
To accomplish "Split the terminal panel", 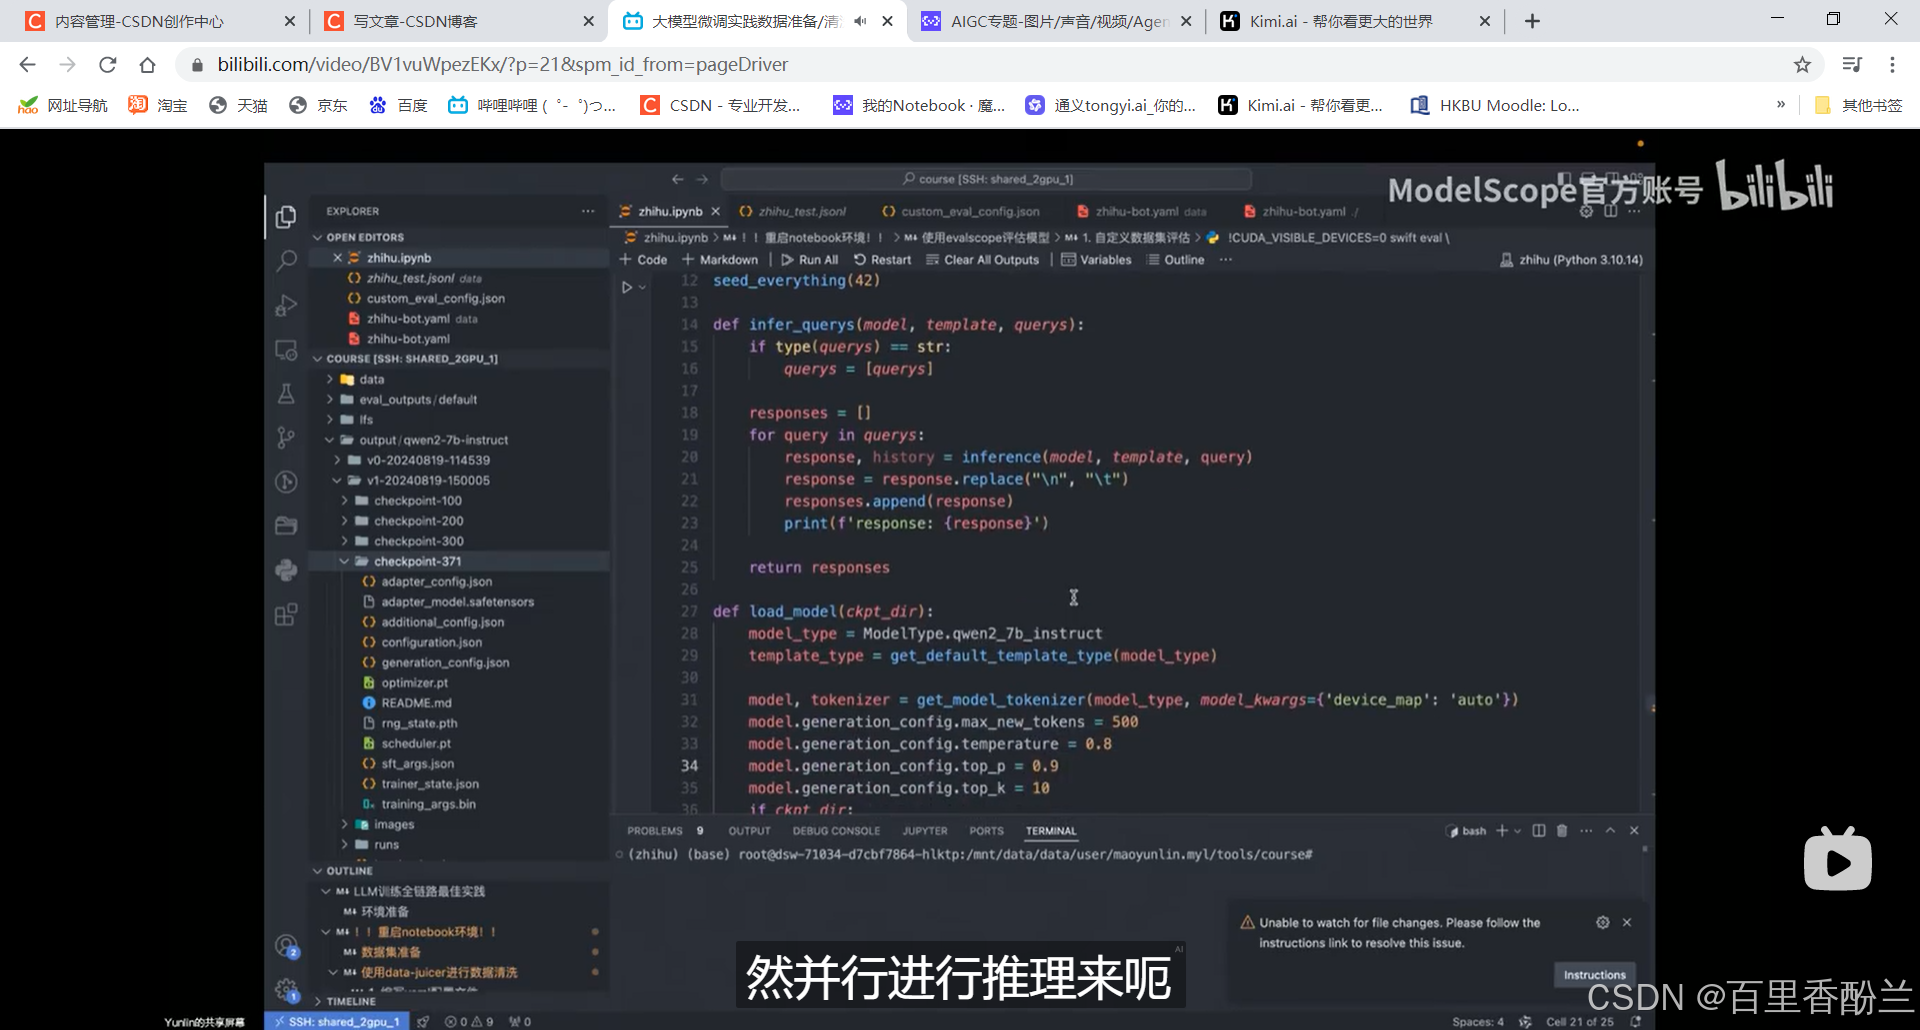I will [1539, 831].
